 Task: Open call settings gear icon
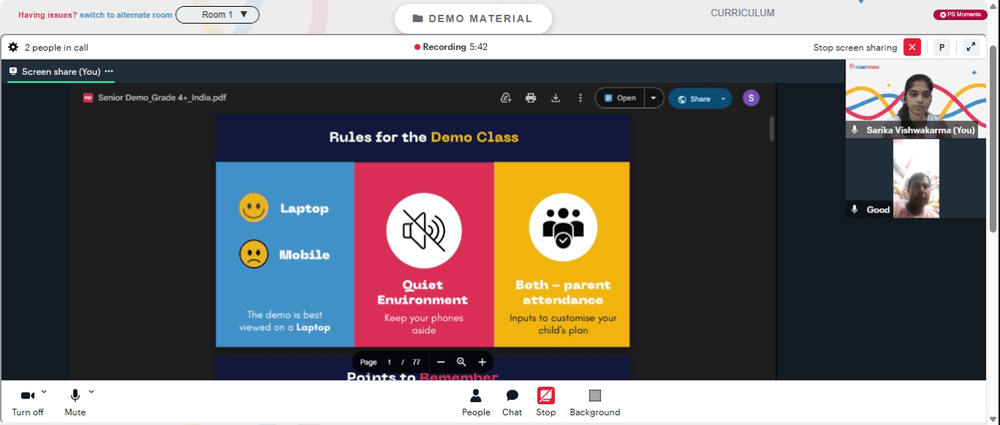[13, 47]
